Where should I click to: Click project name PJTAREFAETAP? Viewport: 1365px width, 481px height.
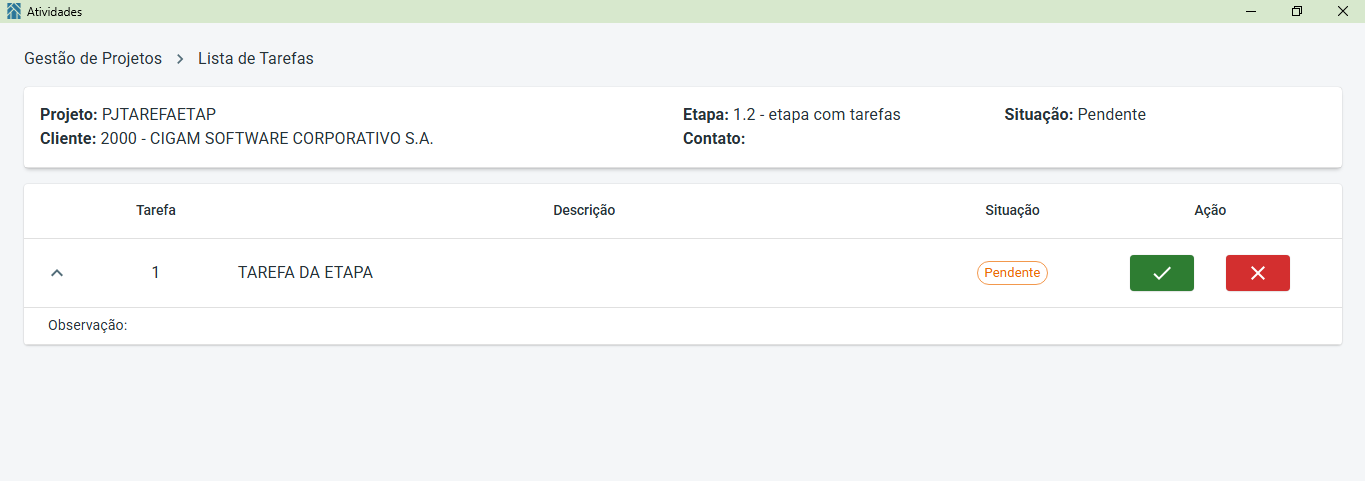point(159,114)
